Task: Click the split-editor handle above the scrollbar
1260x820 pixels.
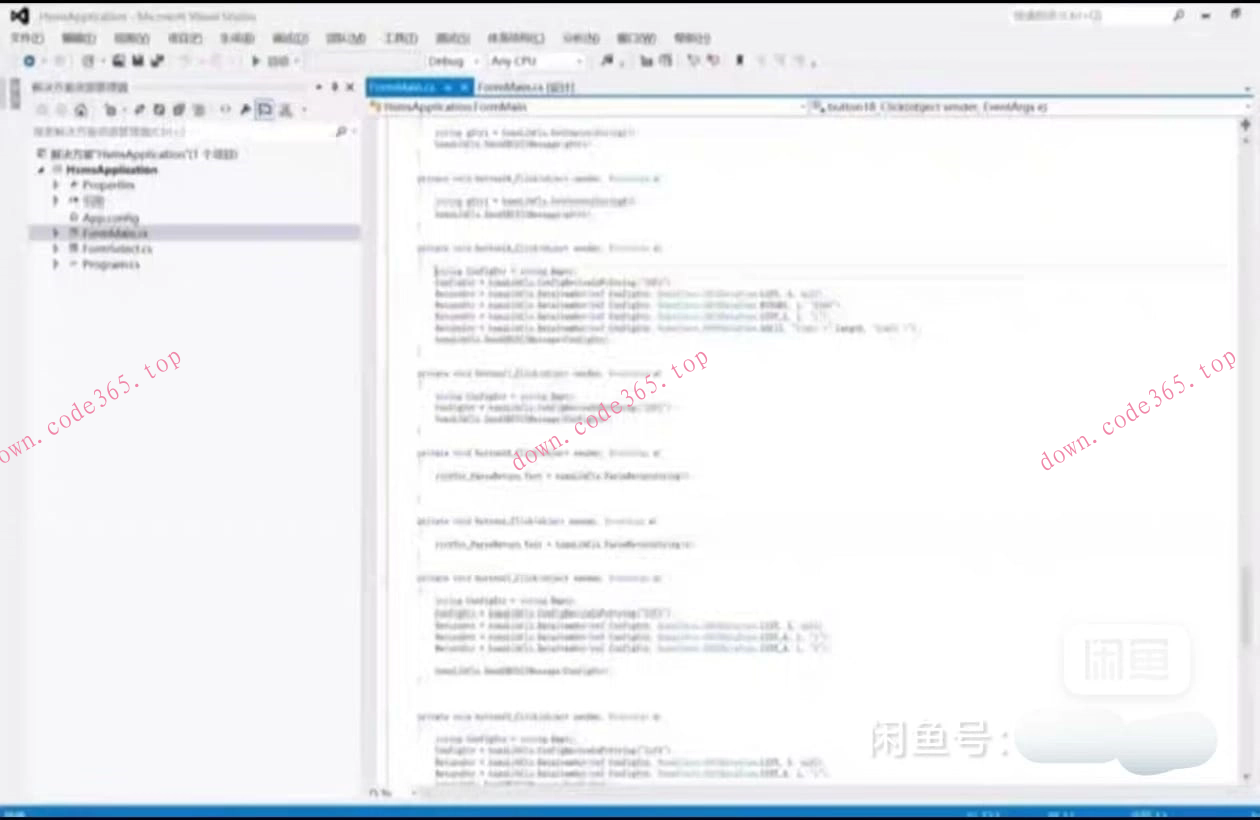Action: (1246, 125)
